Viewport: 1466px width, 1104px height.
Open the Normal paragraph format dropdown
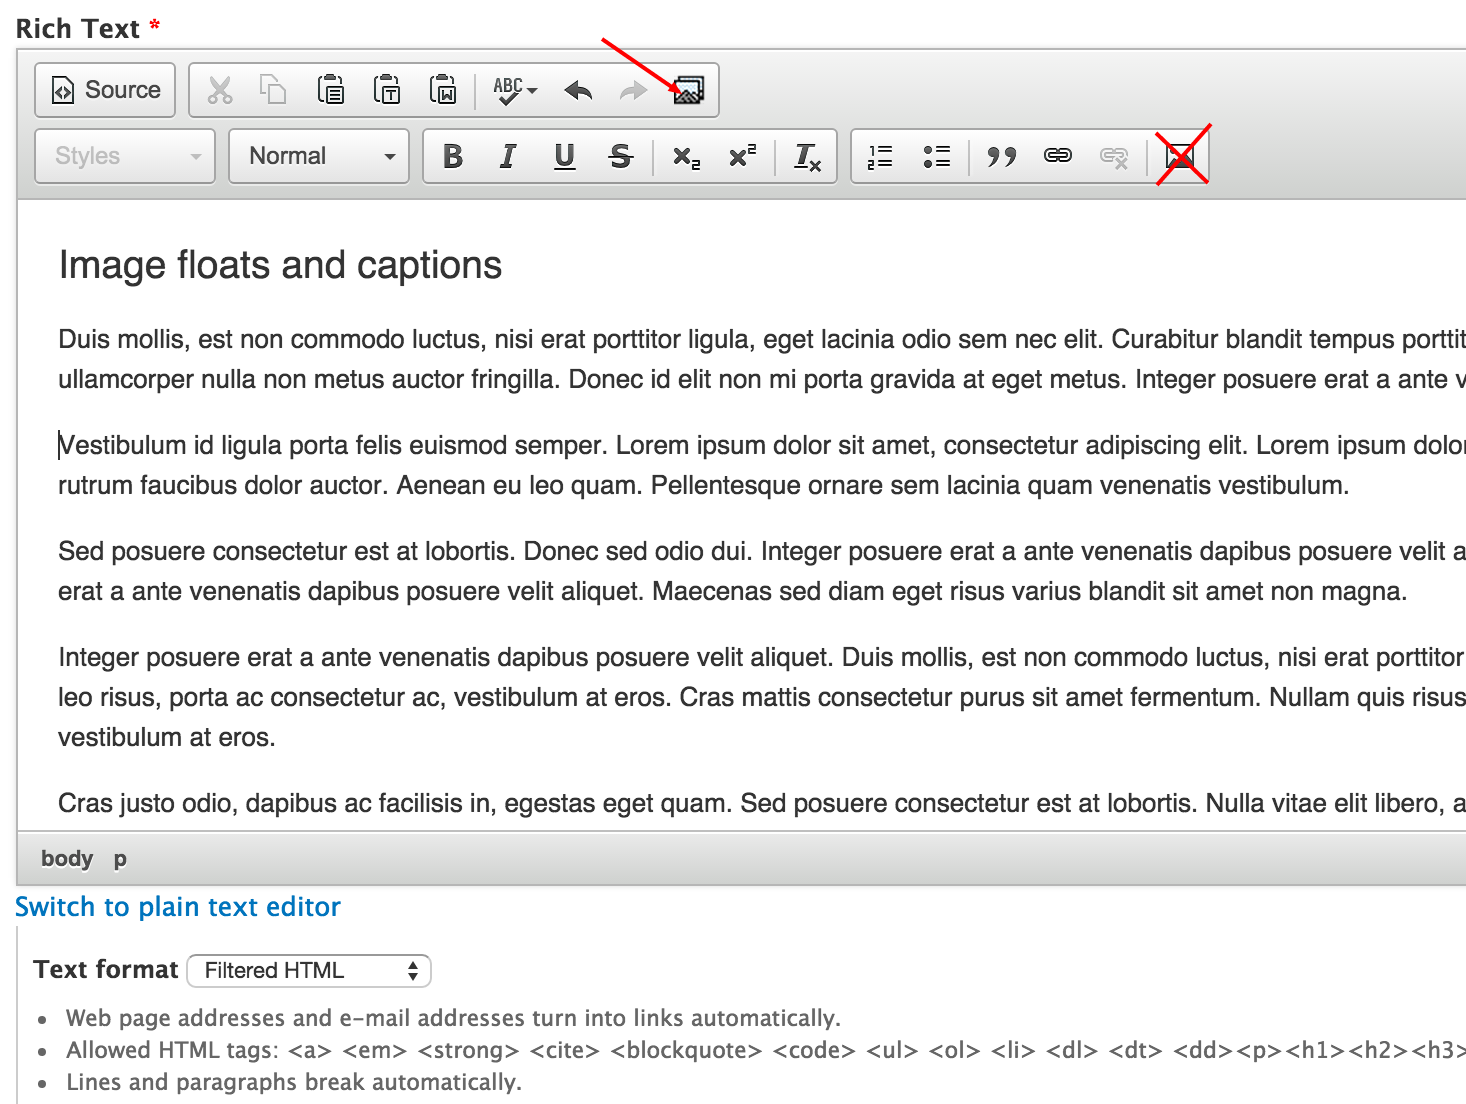[319, 156]
